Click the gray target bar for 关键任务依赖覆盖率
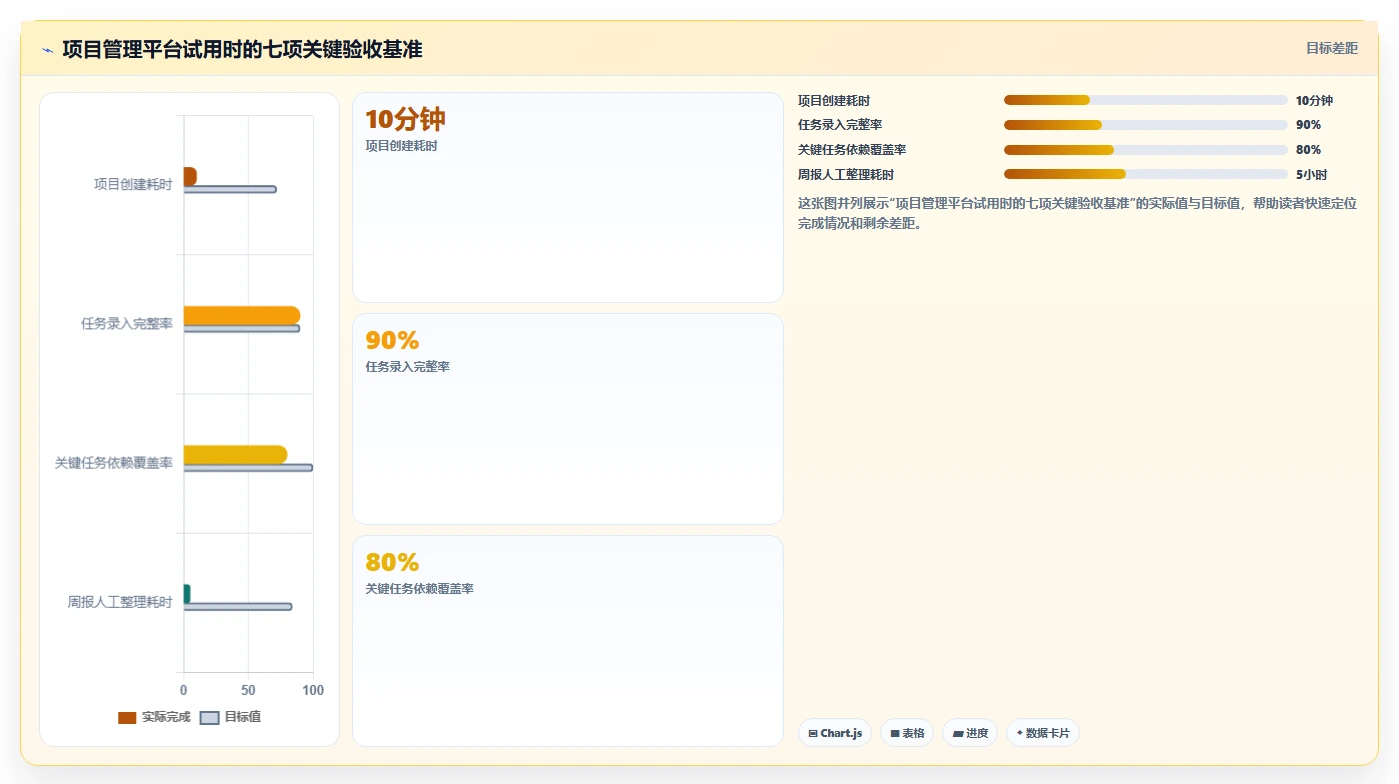The height and width of the screenshot is (784, 1399). [x=248, y=467]
